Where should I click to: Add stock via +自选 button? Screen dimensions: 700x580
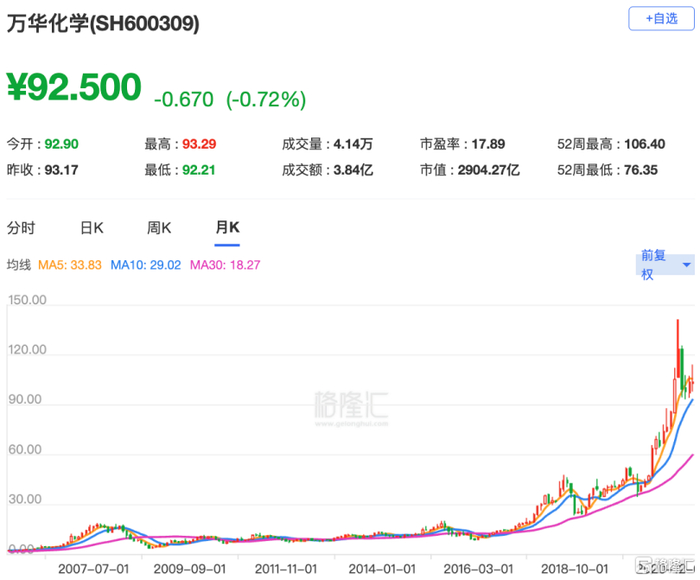[x=661, y=19]
